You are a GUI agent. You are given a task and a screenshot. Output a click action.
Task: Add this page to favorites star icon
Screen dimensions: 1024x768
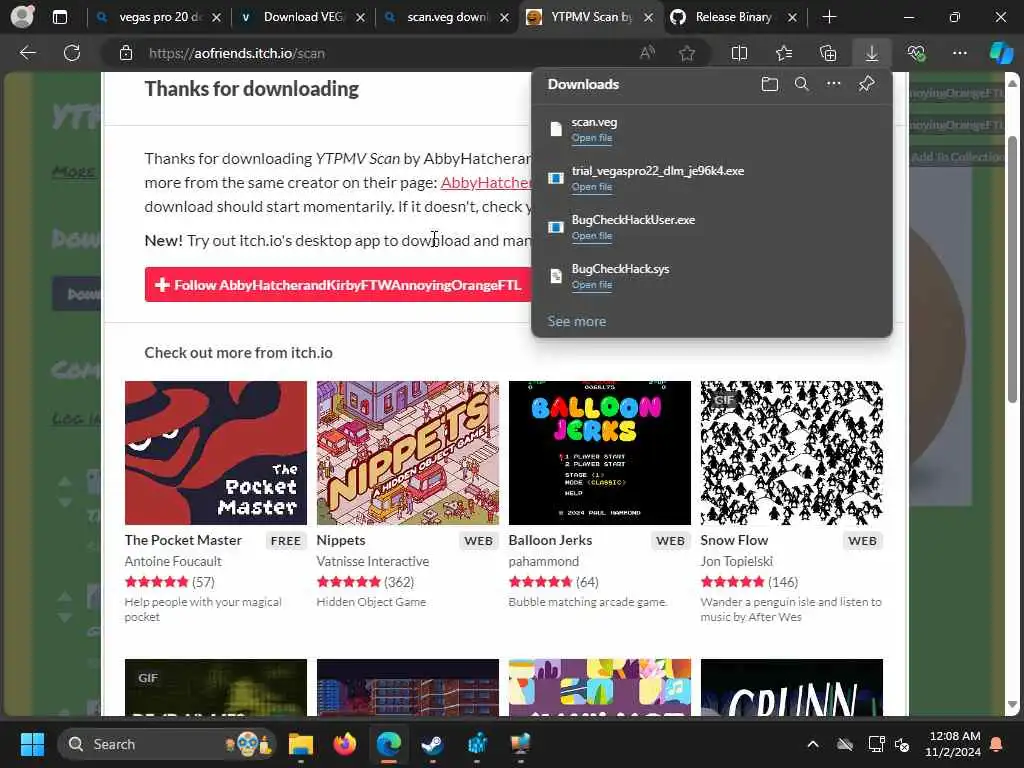pos(686,54)
